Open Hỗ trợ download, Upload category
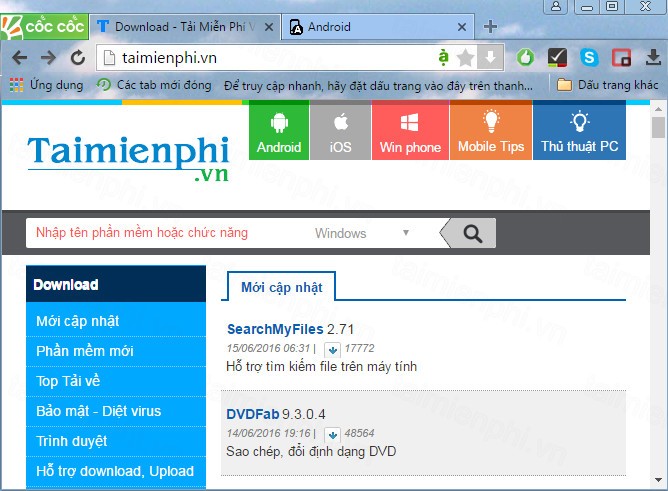Screen dimensions: 668x491 tap(116, 471)
